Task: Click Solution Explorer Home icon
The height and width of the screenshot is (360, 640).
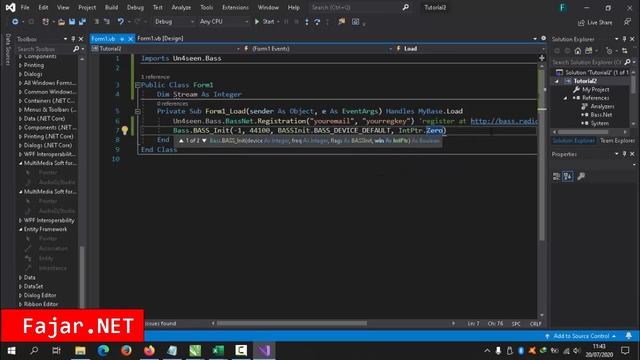Action: click(578, 51)
